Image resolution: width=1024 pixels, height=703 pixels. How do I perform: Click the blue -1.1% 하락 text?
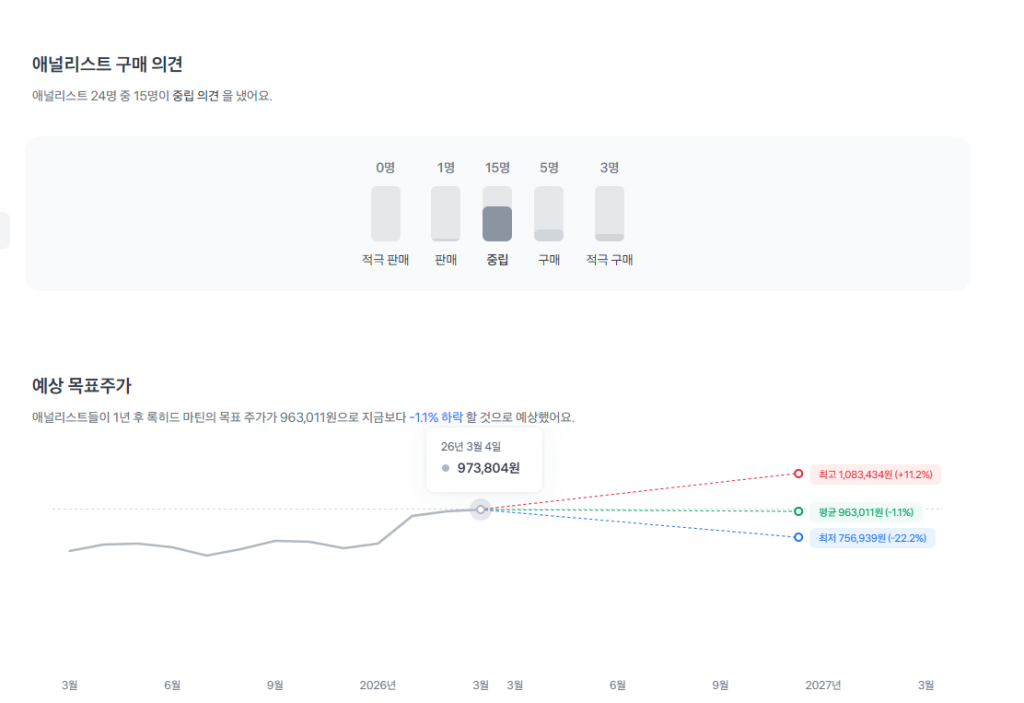tap(436, 417)
